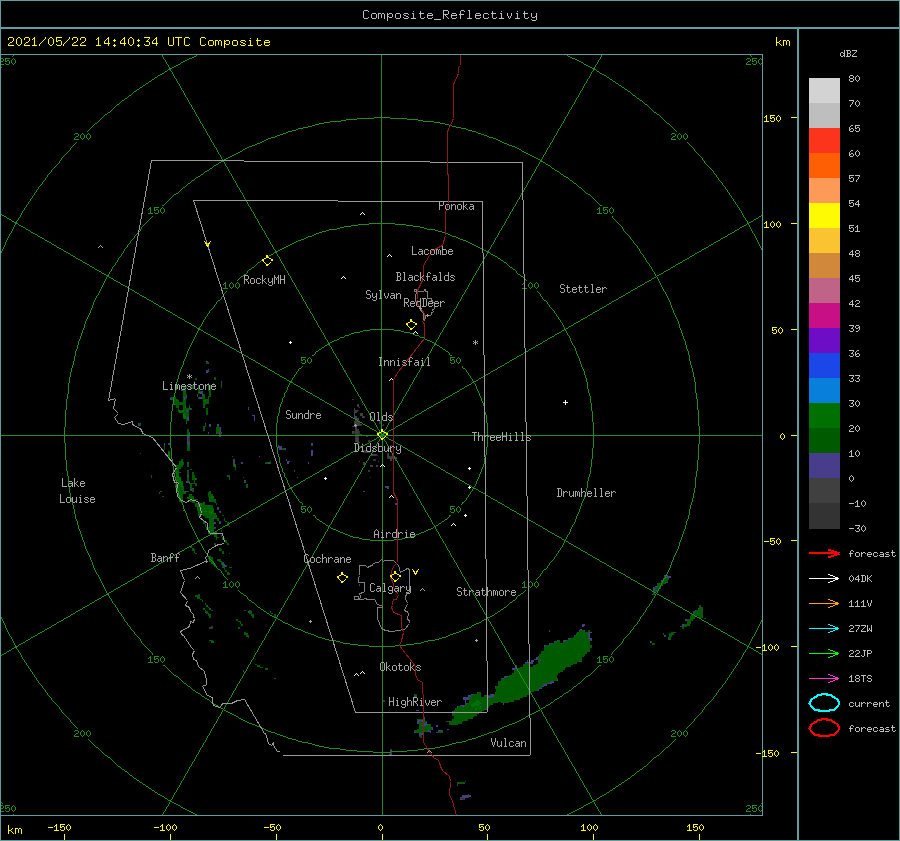The height and width of the screenshot is (841, 900).
Task: Click the 2021/05/22 14:40:34 UTC timestamp
Action: pyautogui.click(x=138, y=42)
